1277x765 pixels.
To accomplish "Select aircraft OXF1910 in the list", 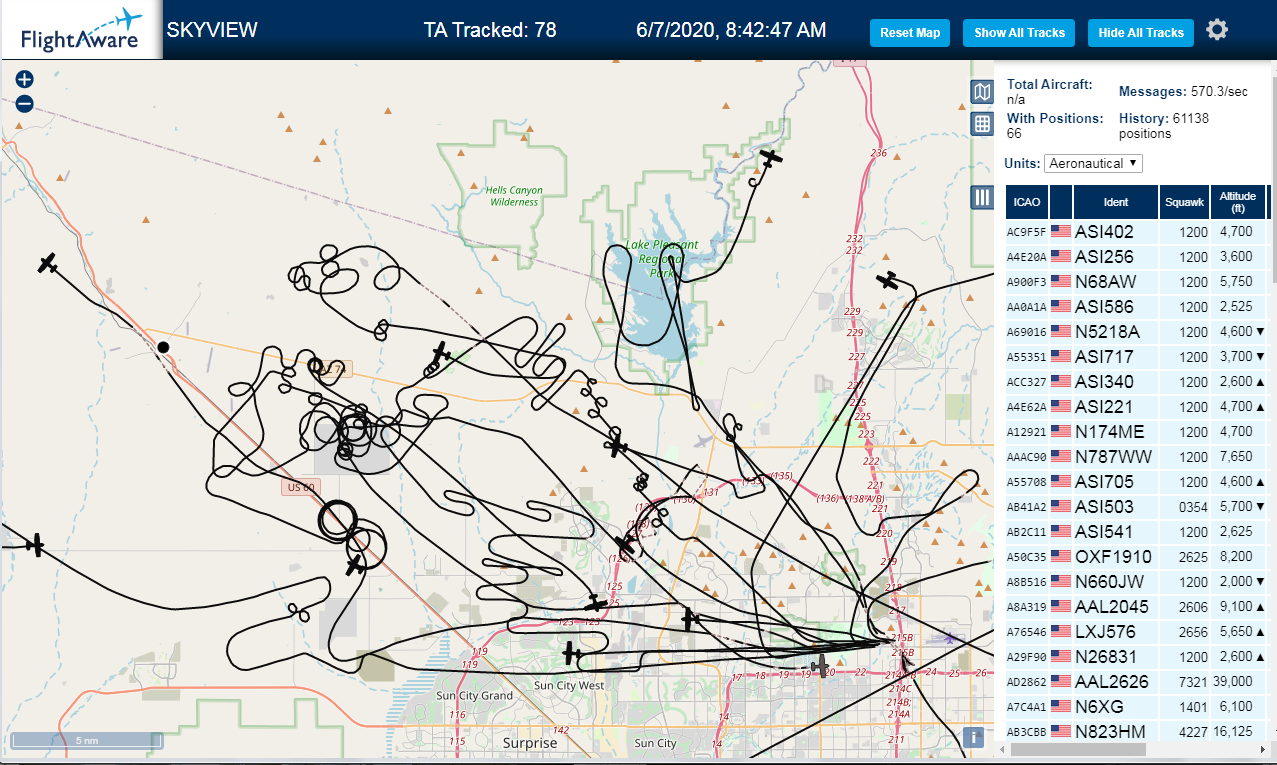I will (x=1136, y=557).
